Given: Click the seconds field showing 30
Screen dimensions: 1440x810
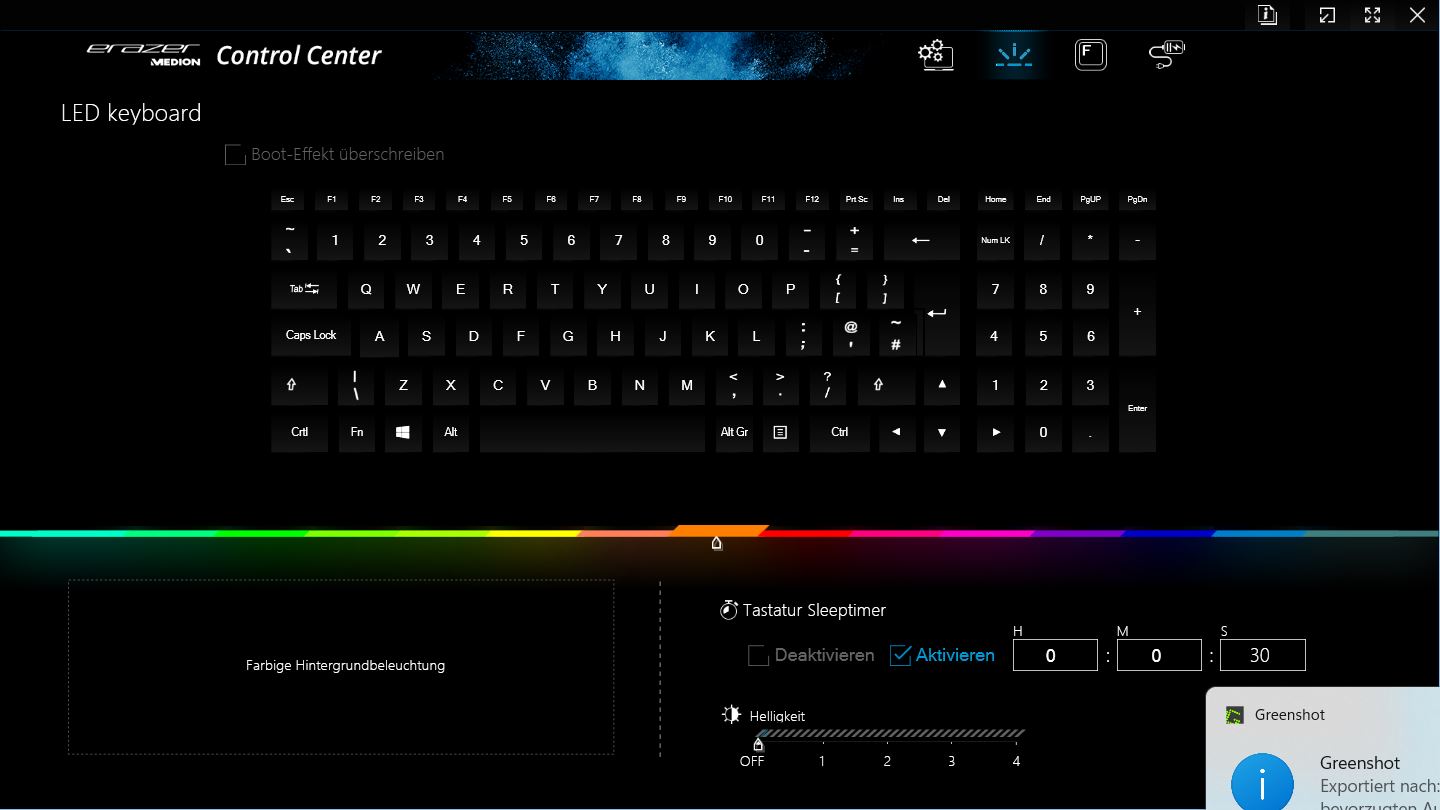Looking at the screenshot, I should (1262, 655).
